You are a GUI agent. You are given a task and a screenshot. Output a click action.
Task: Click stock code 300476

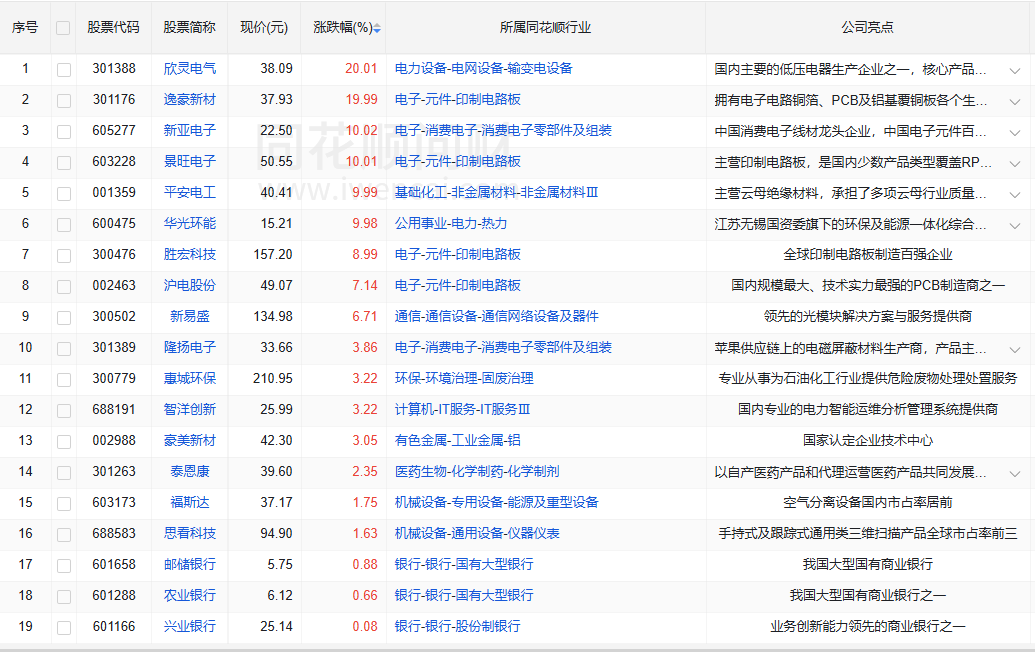pyautogui.click(x=114, y=254)
